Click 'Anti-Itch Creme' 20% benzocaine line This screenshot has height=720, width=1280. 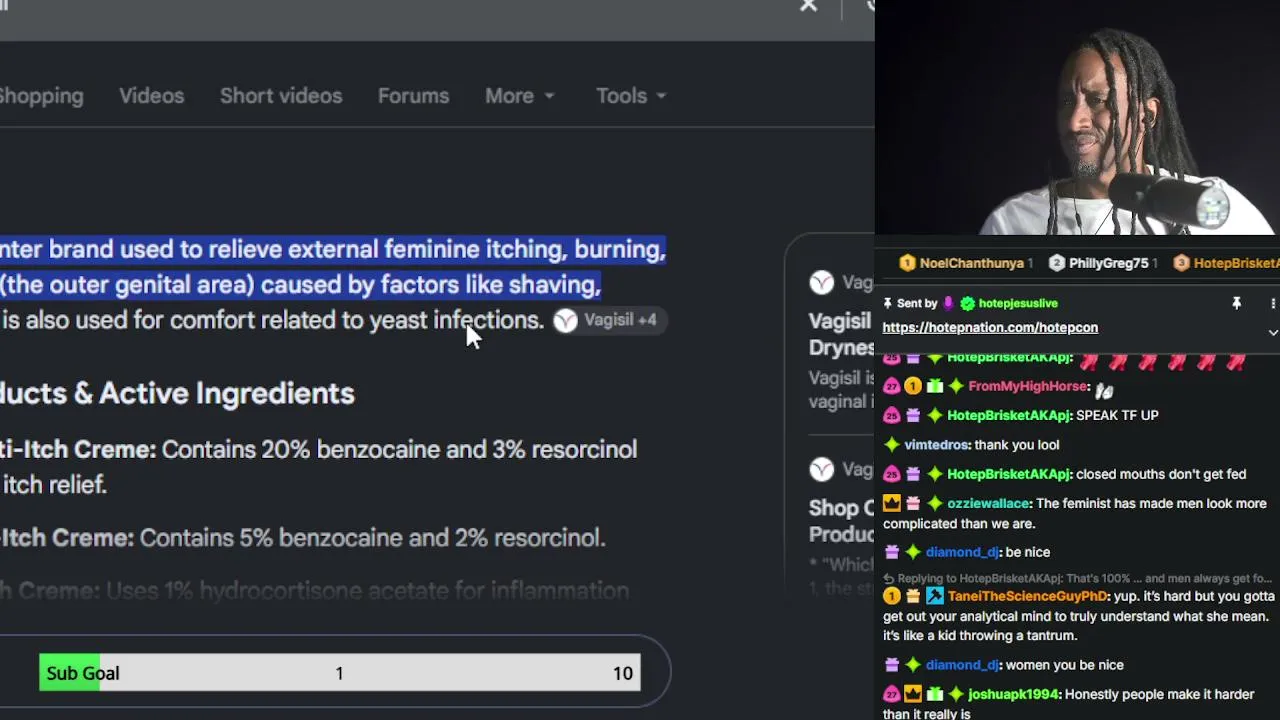[x=318, y=450]
